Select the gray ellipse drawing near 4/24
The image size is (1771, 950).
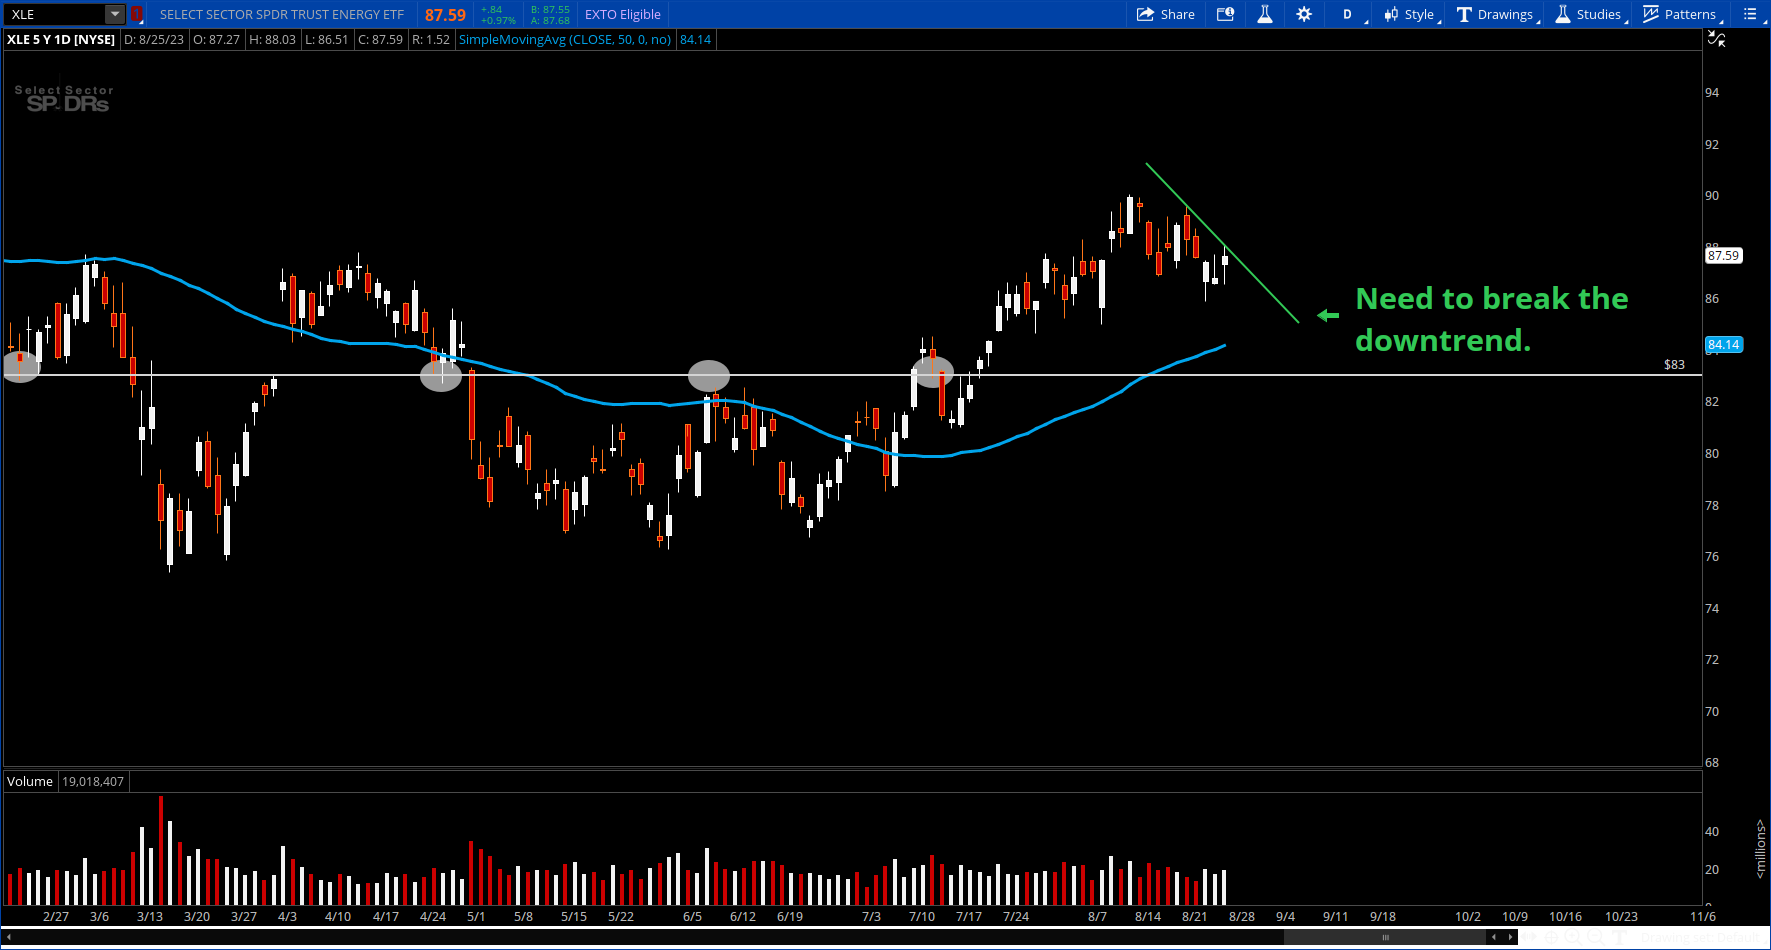coord(441,376)
